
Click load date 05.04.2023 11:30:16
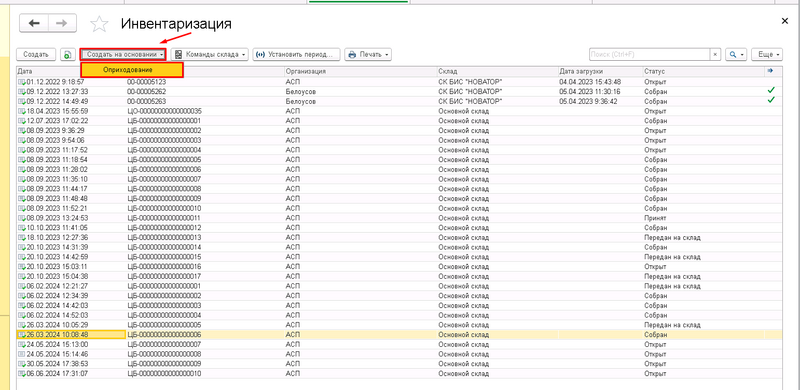(590, 92)
